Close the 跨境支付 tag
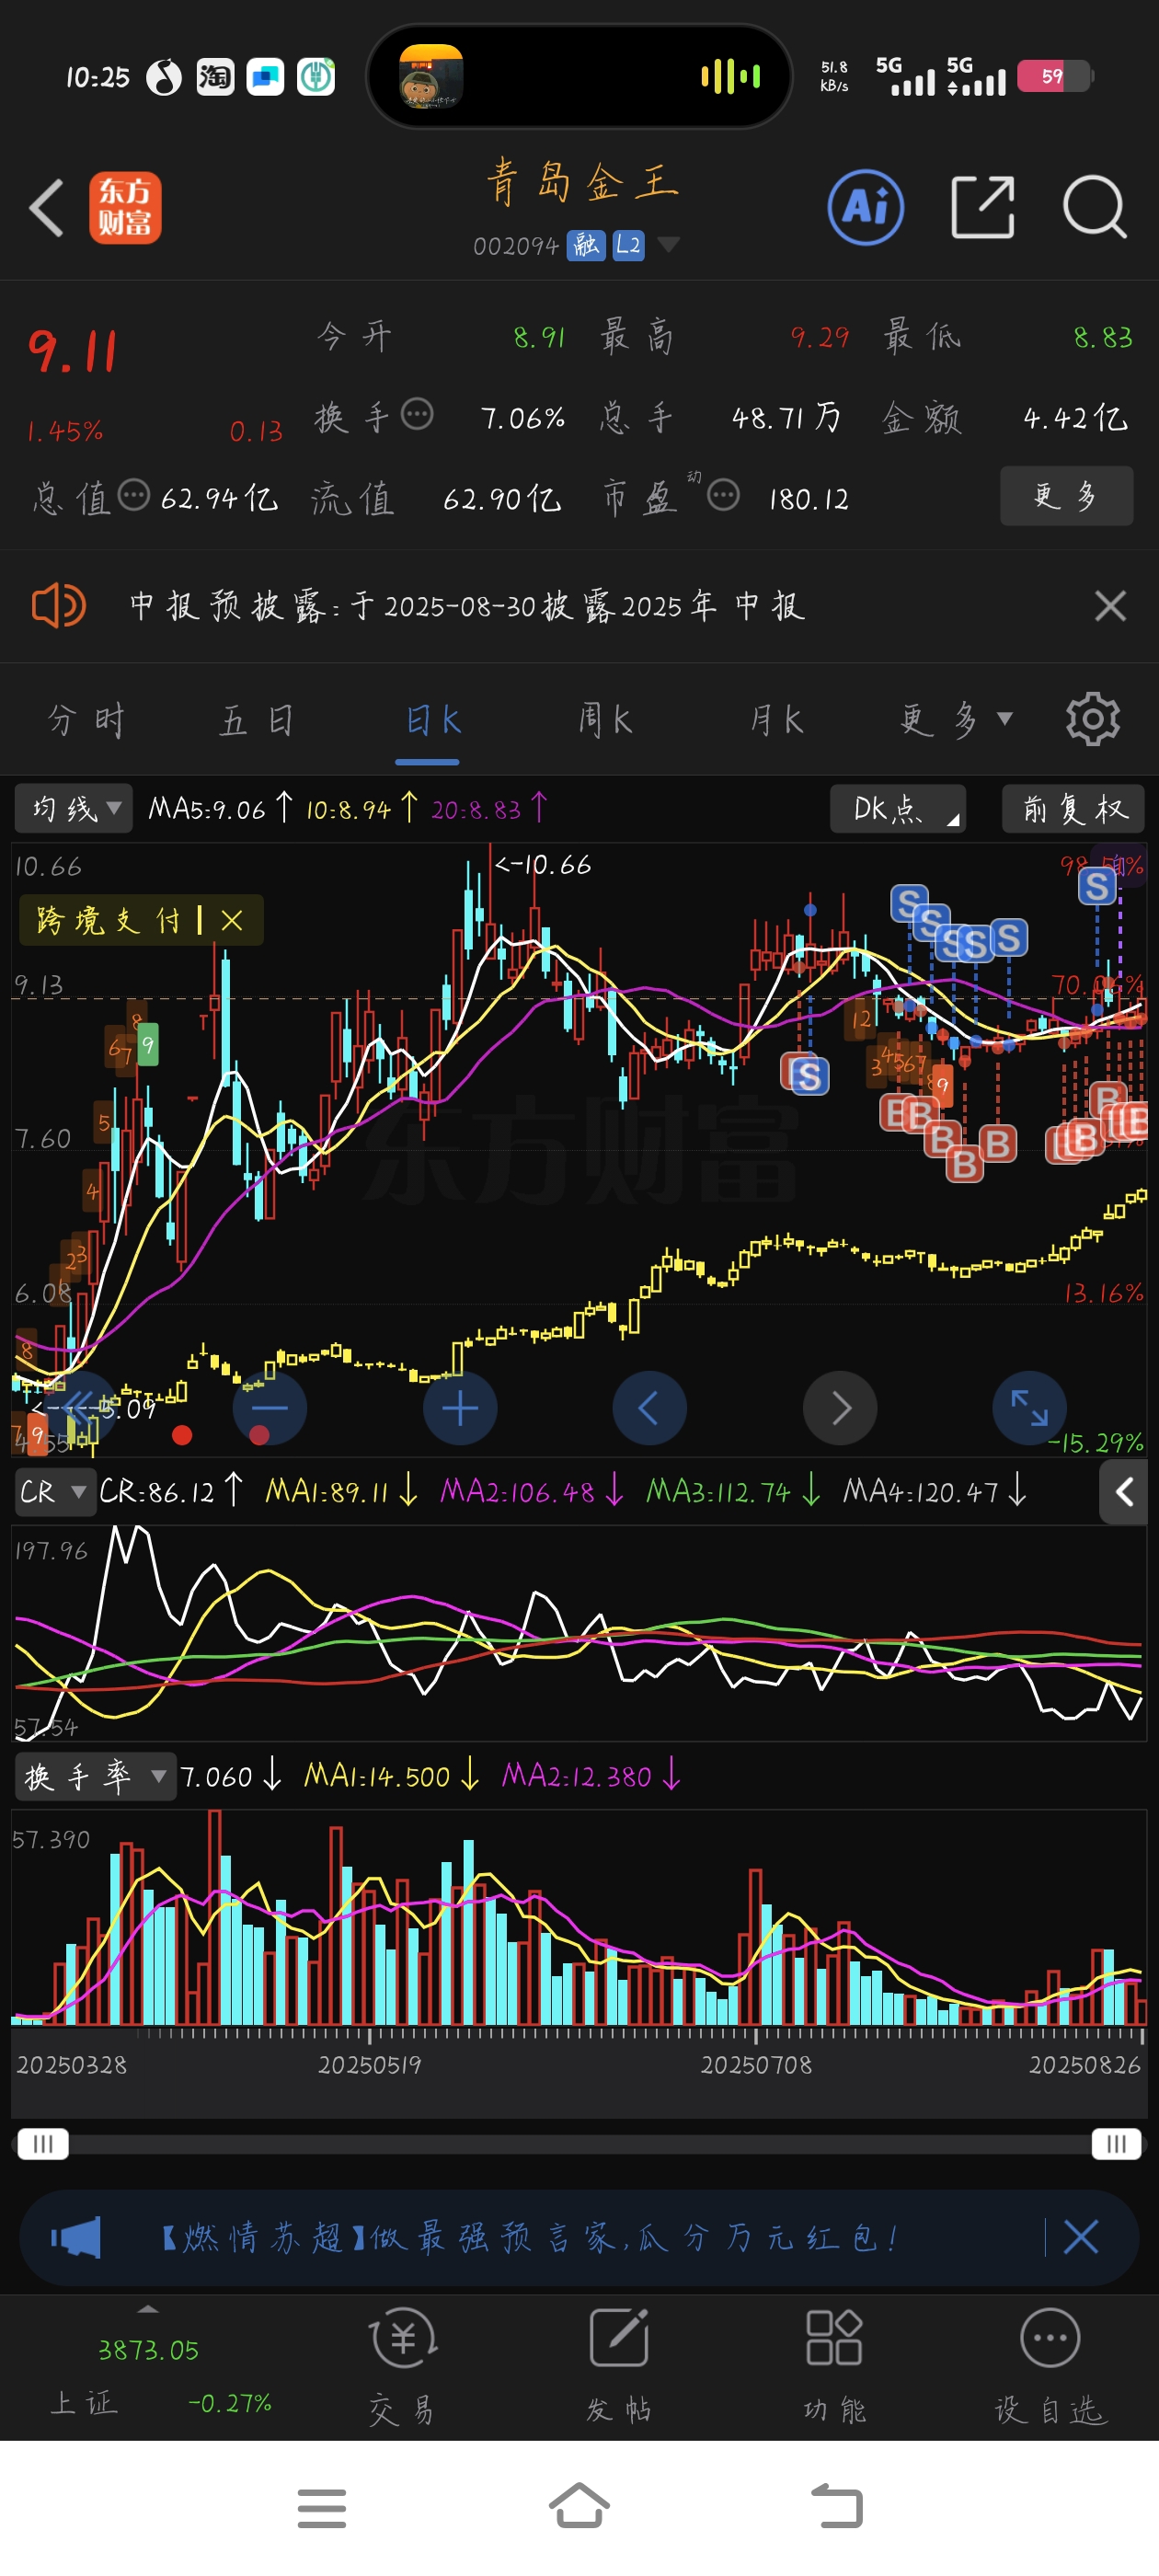This screenshot has height=2576, width=1159. [x=232, y=921]
